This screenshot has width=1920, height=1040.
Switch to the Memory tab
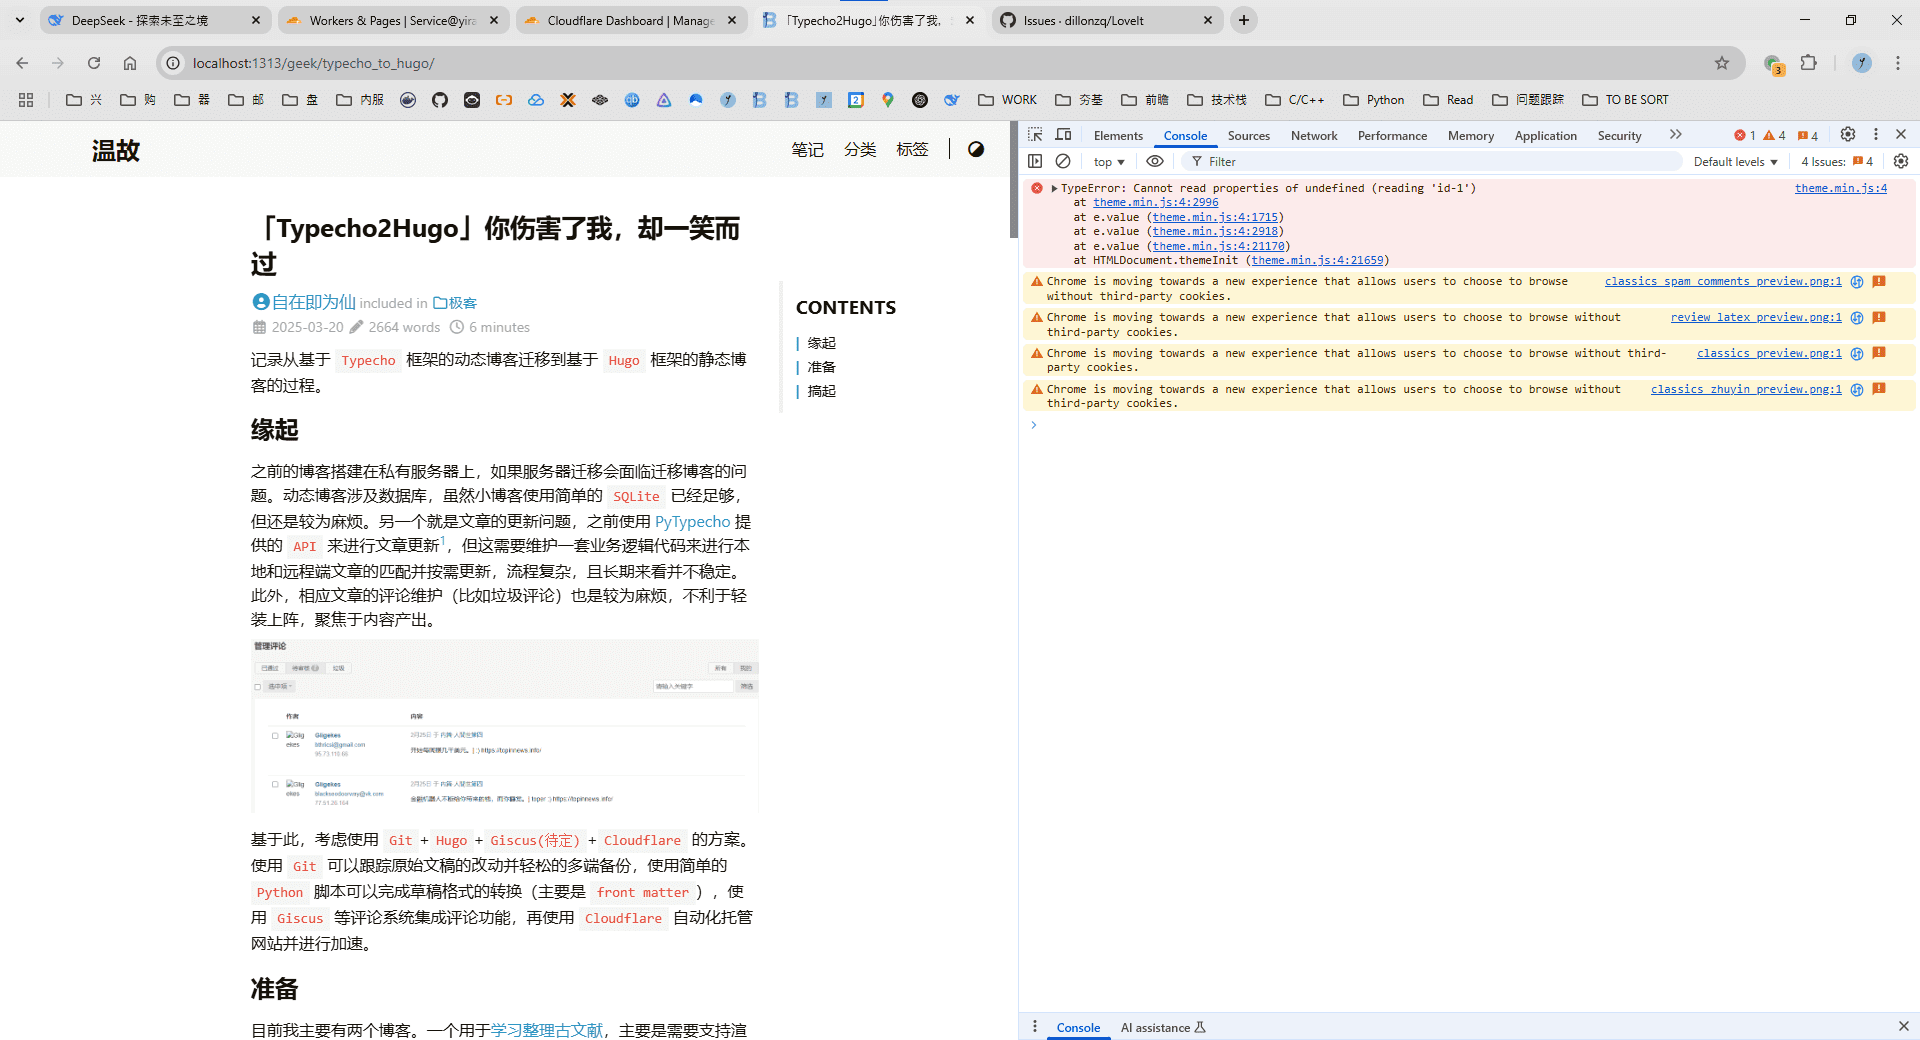coord(1471,136)
